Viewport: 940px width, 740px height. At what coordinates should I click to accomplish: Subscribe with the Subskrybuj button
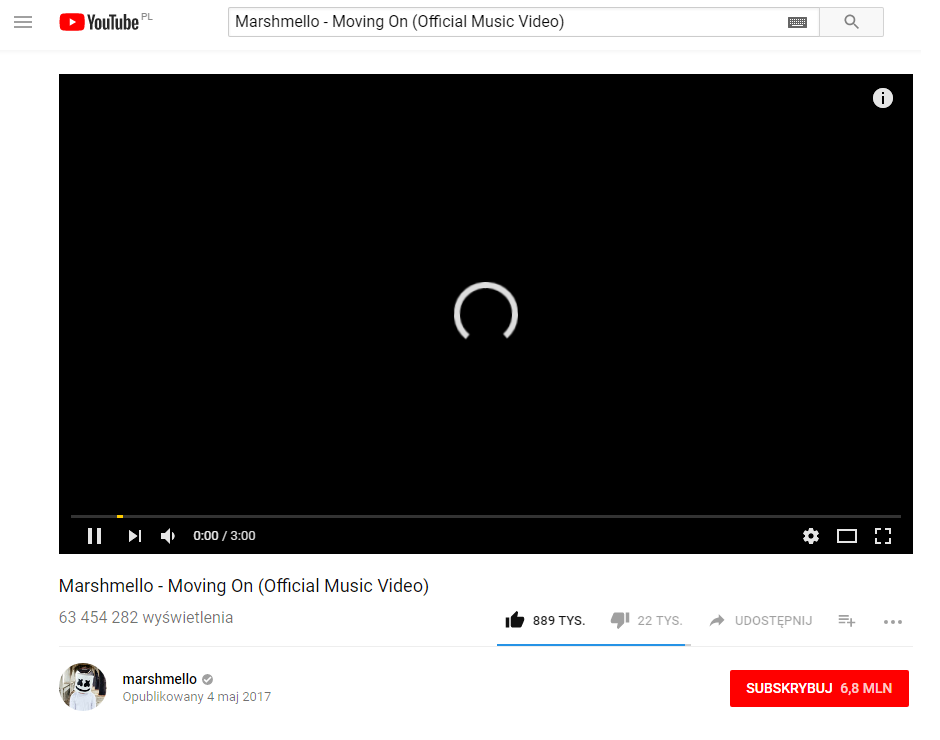click(819, 688)
